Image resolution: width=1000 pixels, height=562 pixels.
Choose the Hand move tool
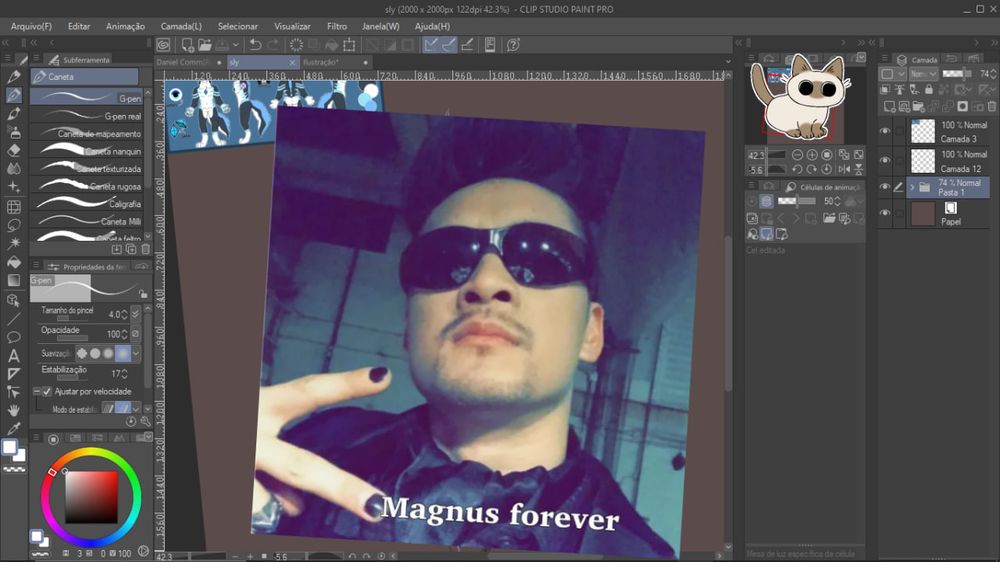click(x=14, y=410)
